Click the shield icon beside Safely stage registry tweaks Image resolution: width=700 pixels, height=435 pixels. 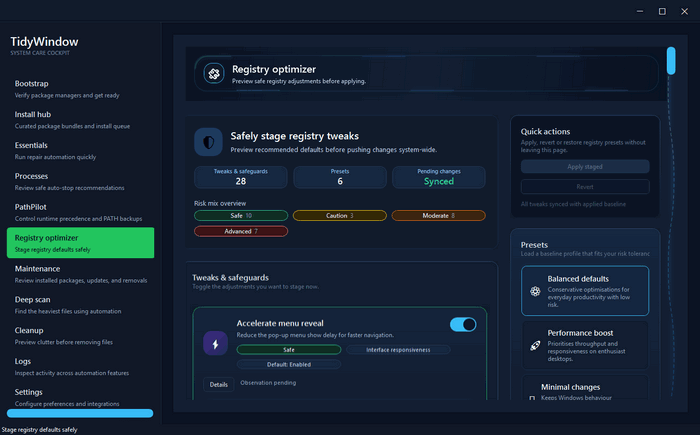click(208, 142)
